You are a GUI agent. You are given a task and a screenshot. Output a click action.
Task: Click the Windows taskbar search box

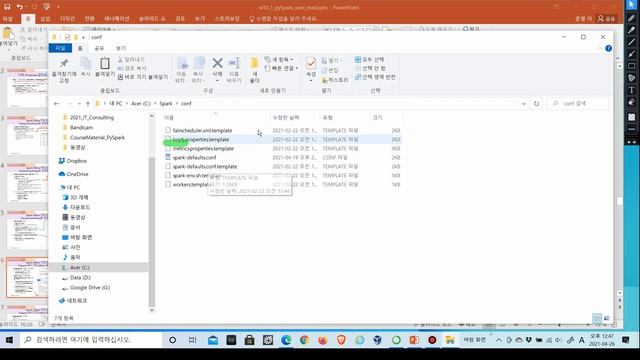click(91, 340)
